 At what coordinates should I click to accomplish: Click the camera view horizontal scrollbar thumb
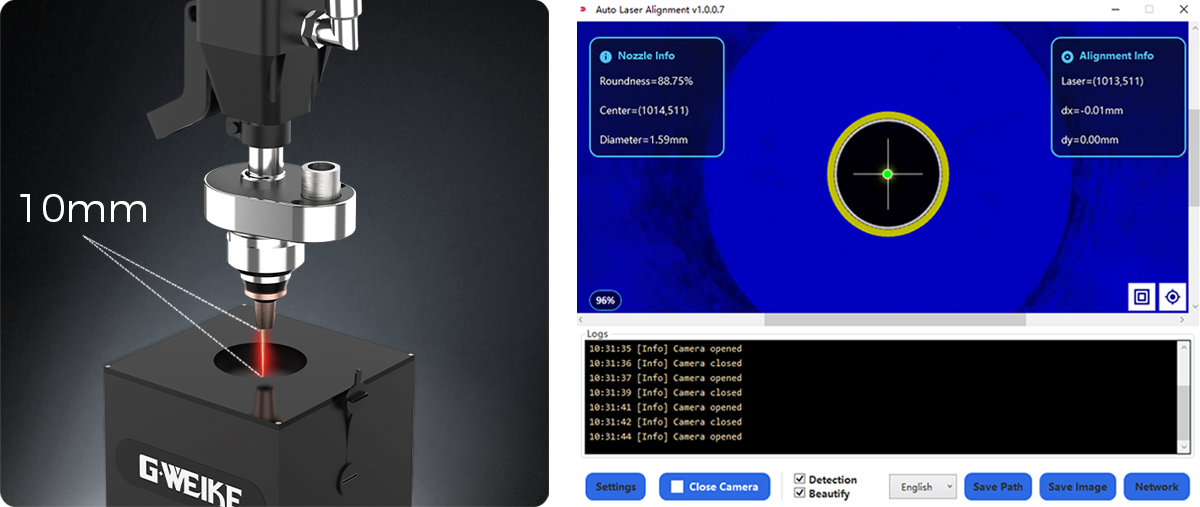coord(894,320)
